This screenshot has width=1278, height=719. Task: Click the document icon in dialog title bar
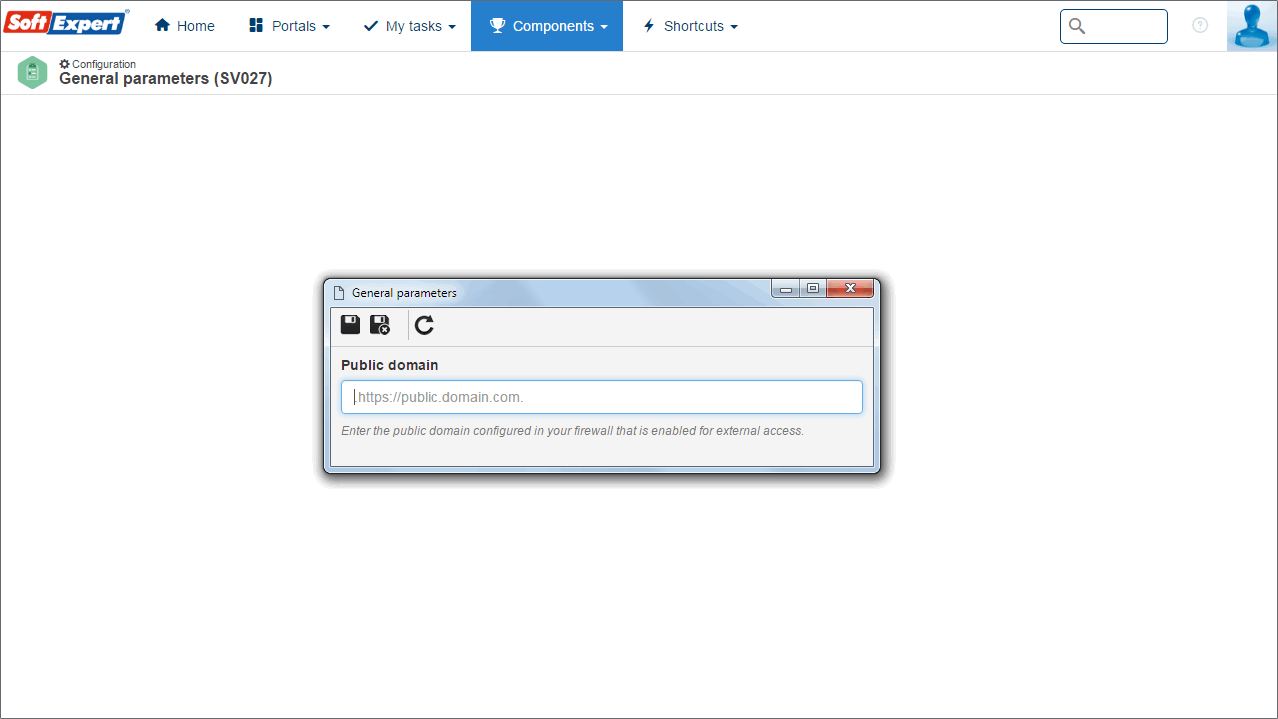[x=339, y=293]
